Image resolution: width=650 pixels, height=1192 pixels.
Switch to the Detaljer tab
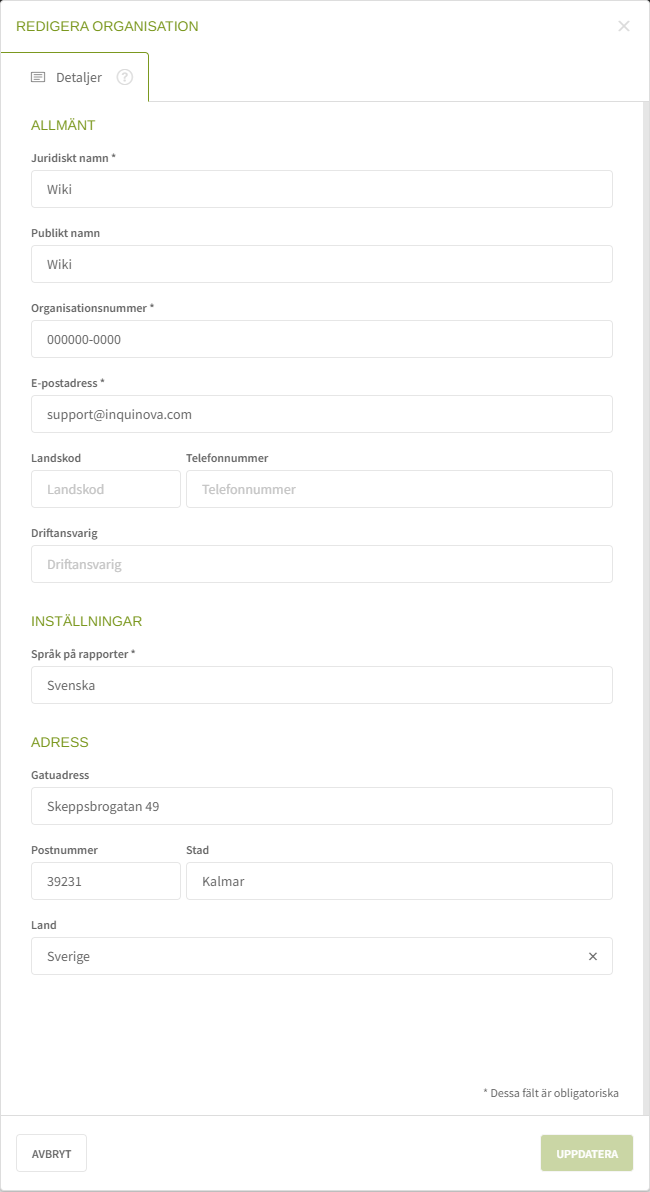[x=78, y=77]
